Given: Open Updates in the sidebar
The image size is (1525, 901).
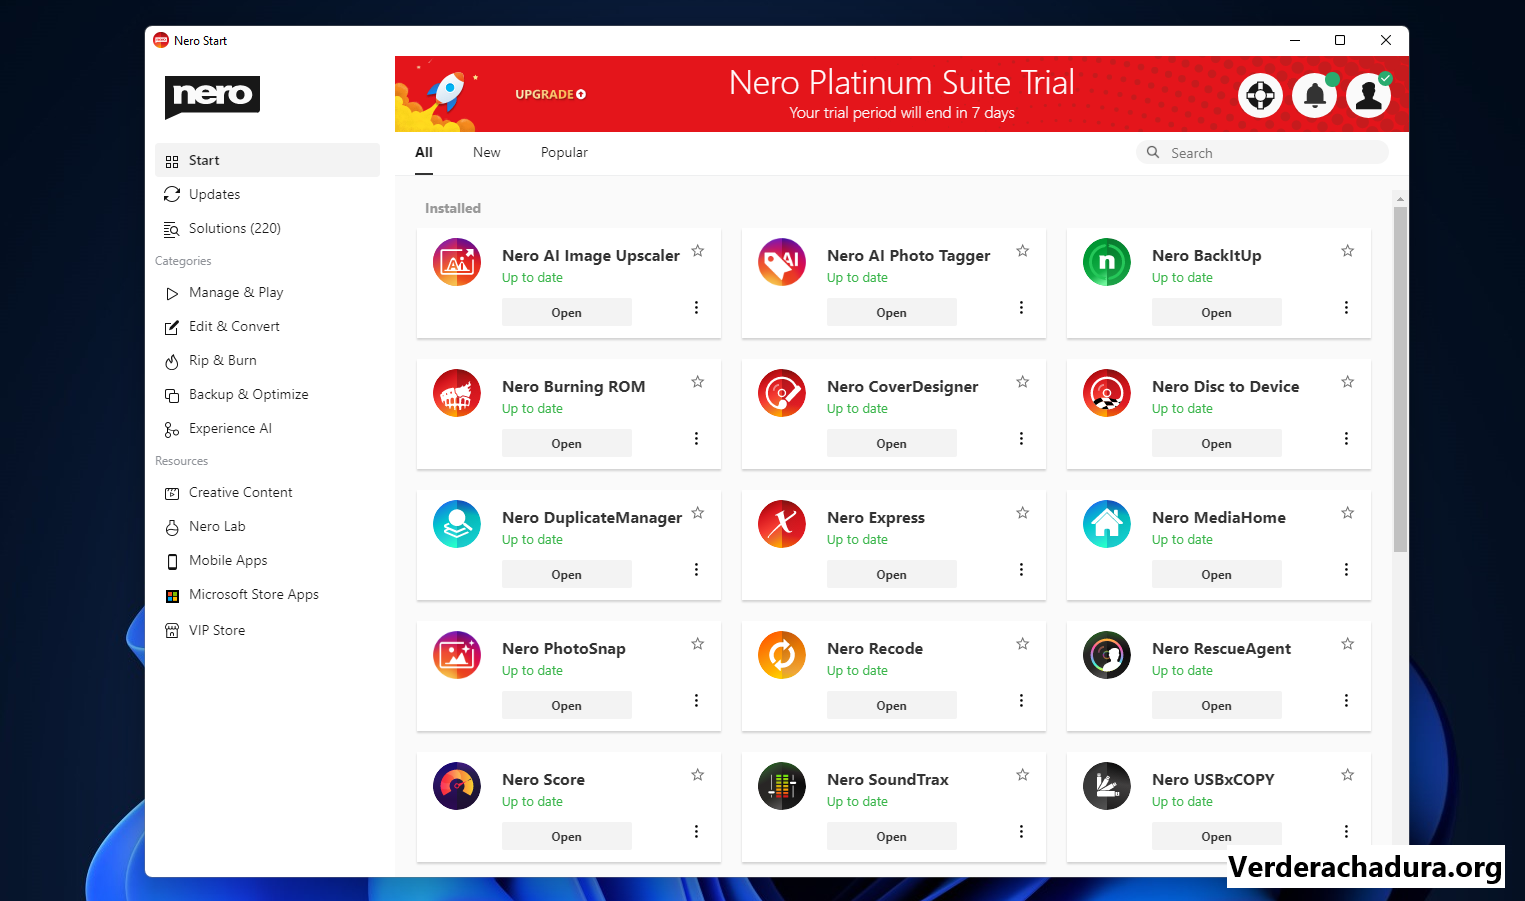Looking at the screenshot, I should 267,194.
